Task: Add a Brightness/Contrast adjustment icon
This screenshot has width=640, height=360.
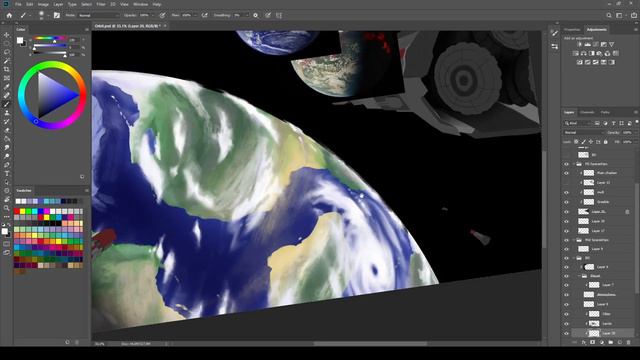Action: click(580, 44)
